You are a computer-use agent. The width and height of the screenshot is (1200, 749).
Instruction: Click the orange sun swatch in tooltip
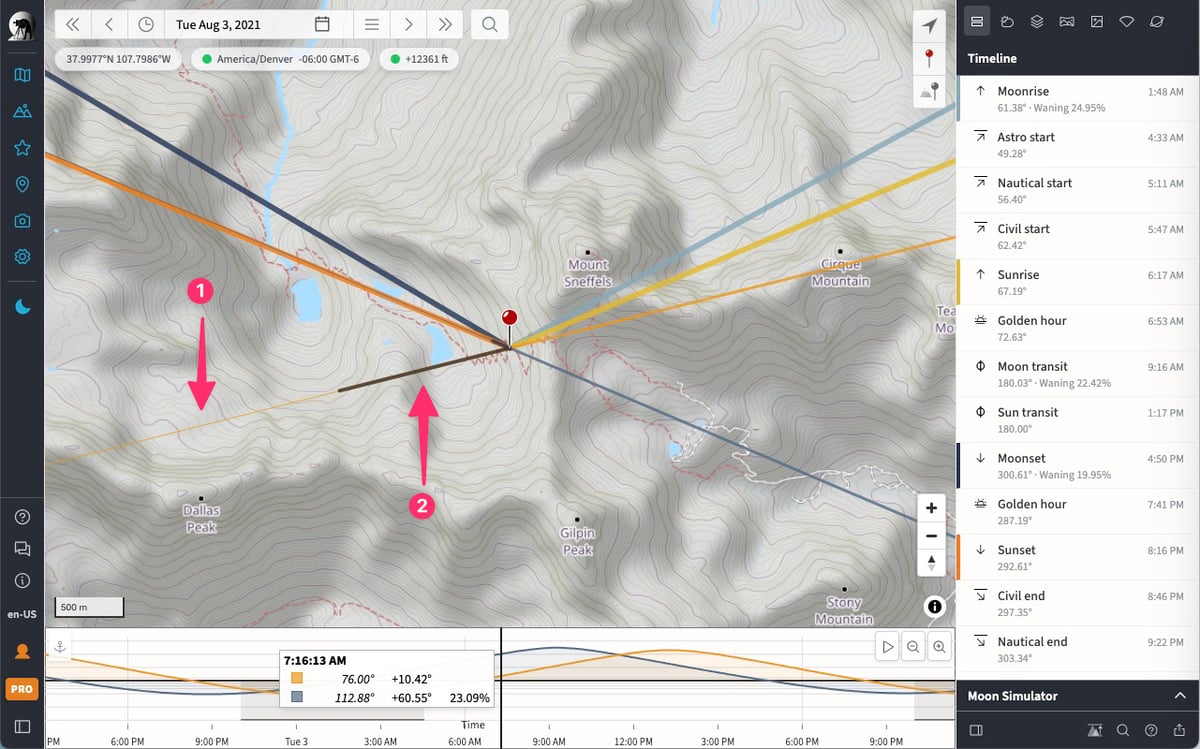click(x=295, y=678)
